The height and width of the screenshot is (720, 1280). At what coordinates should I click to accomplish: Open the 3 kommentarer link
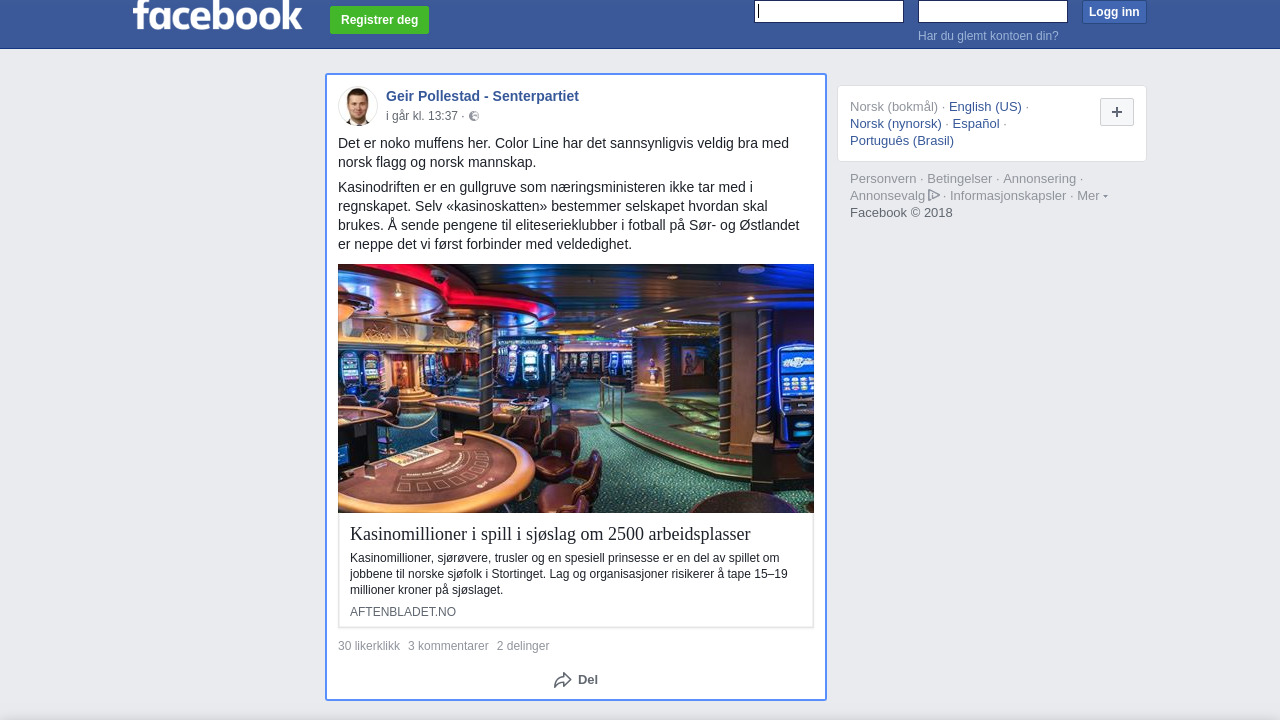coord(448,646)
